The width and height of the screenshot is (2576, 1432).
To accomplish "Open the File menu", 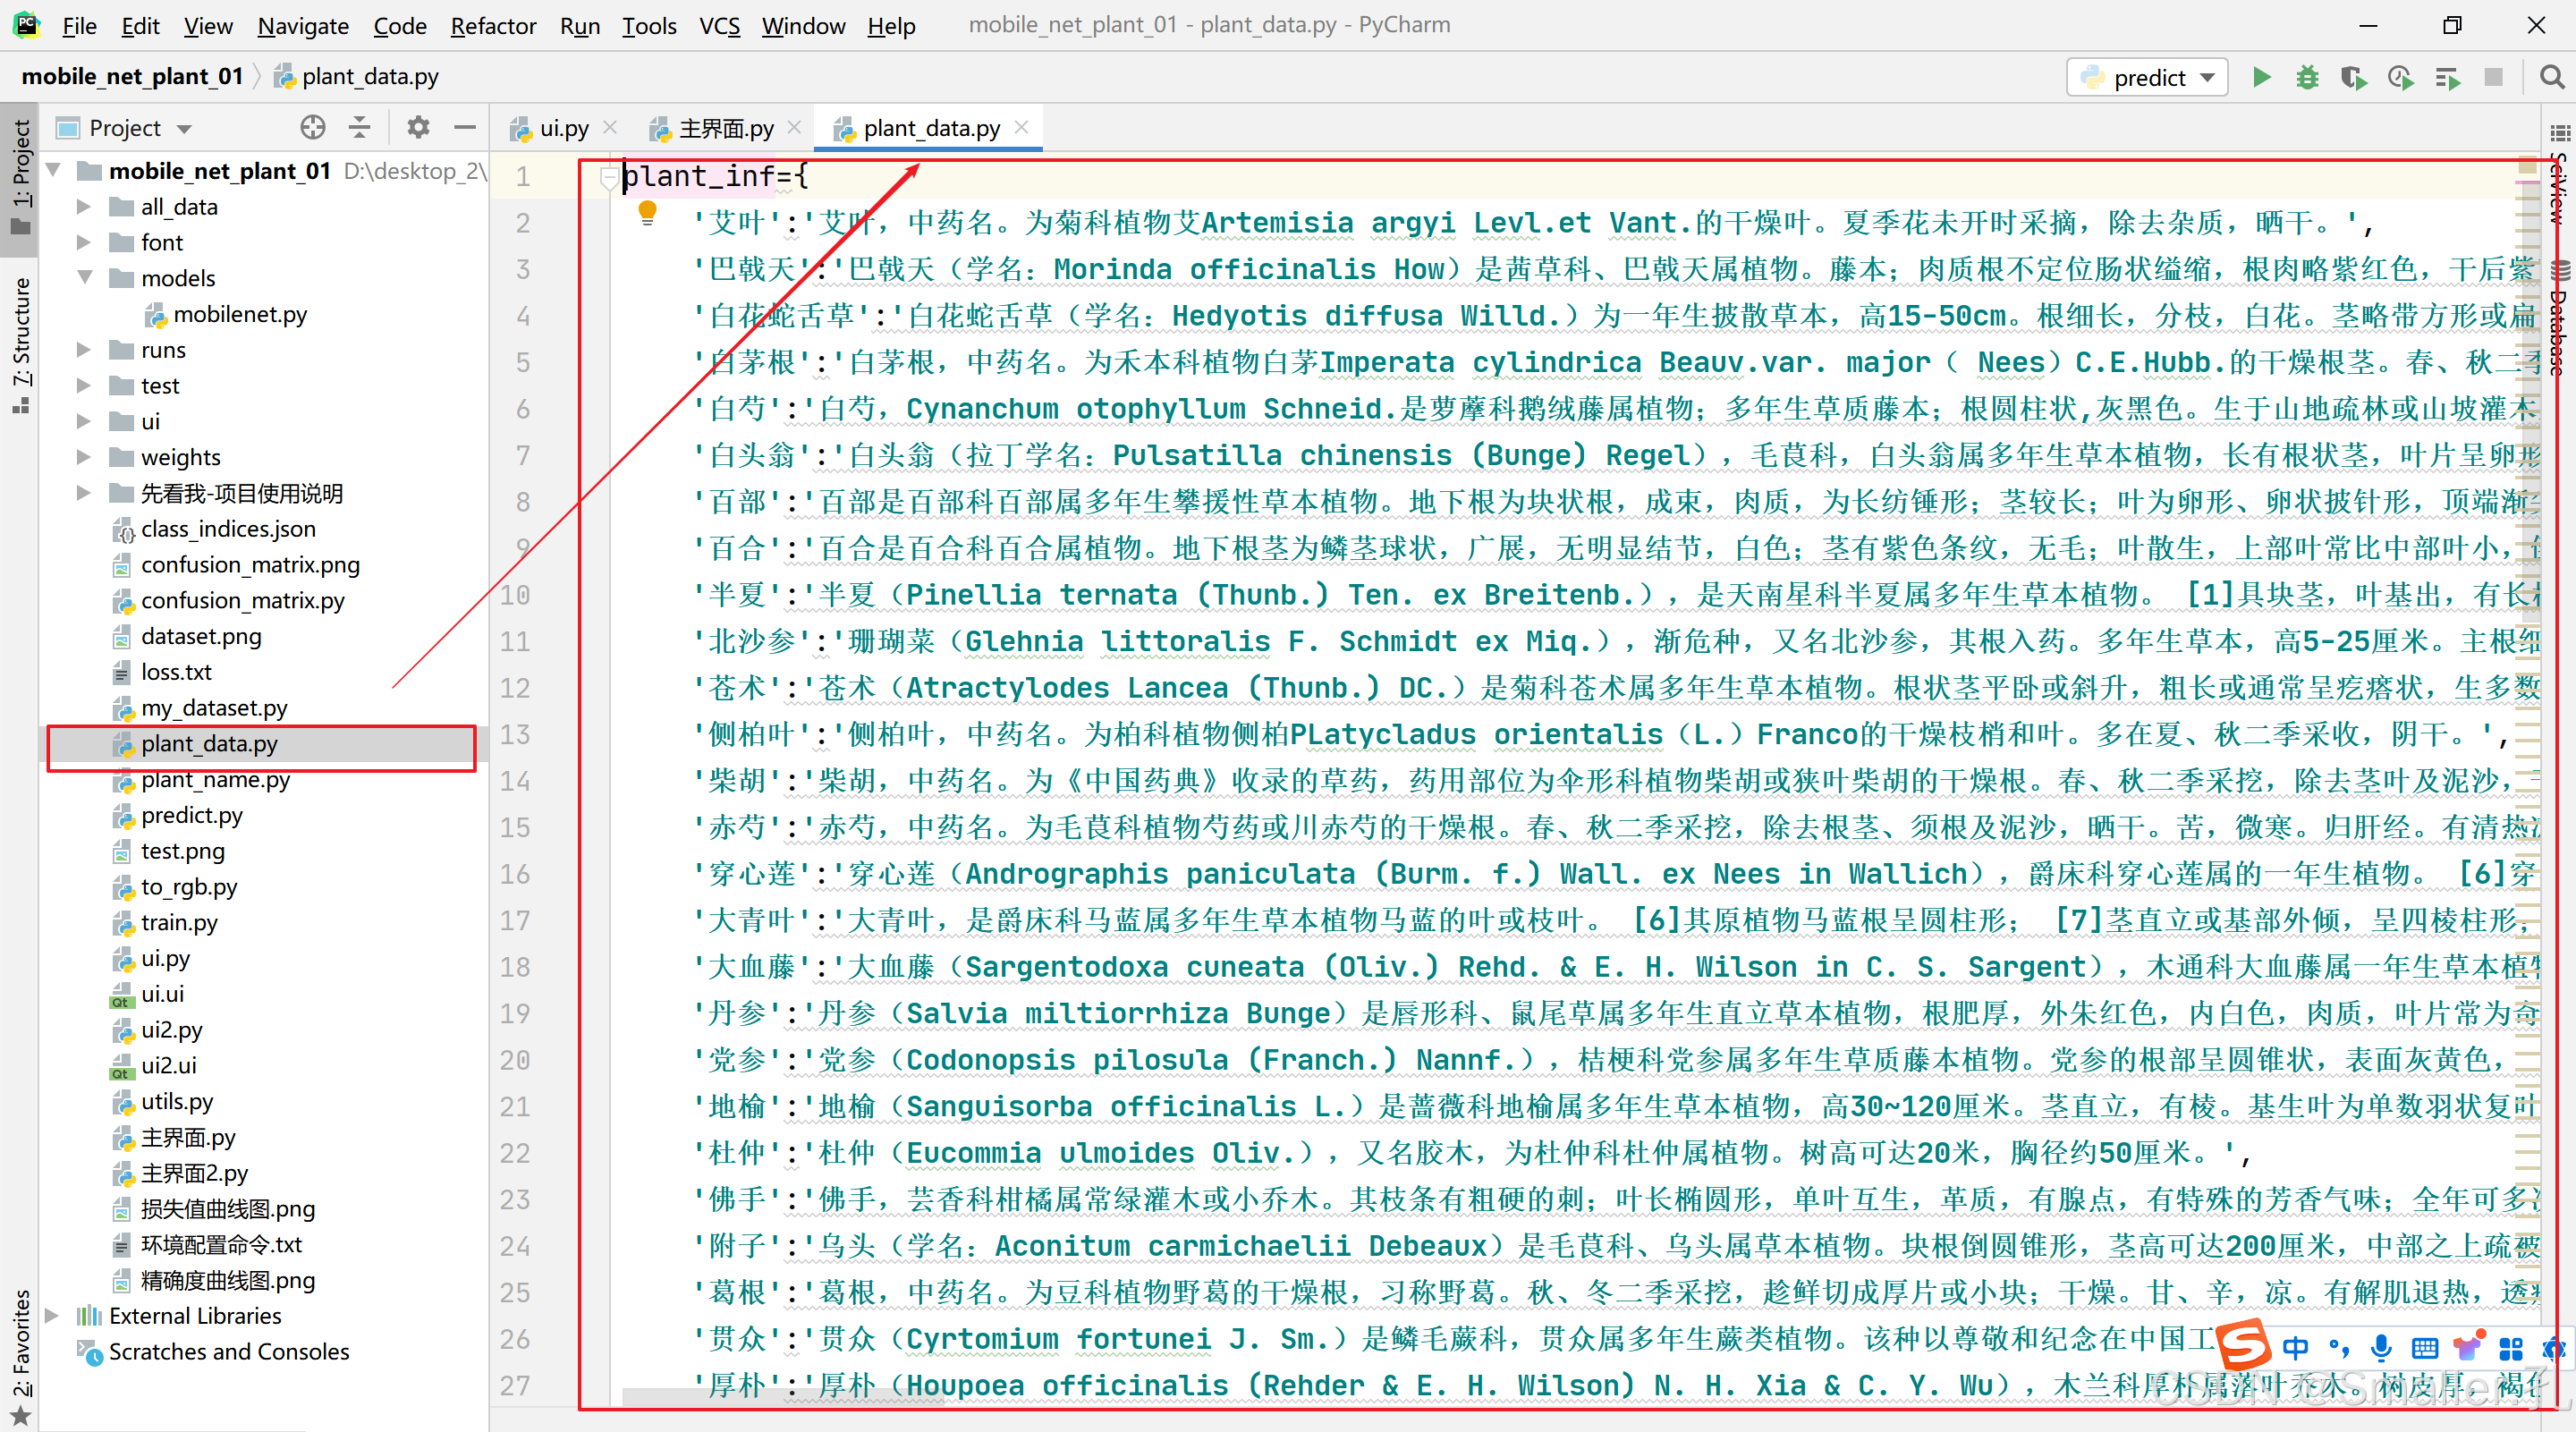I will tap(79, 26).
